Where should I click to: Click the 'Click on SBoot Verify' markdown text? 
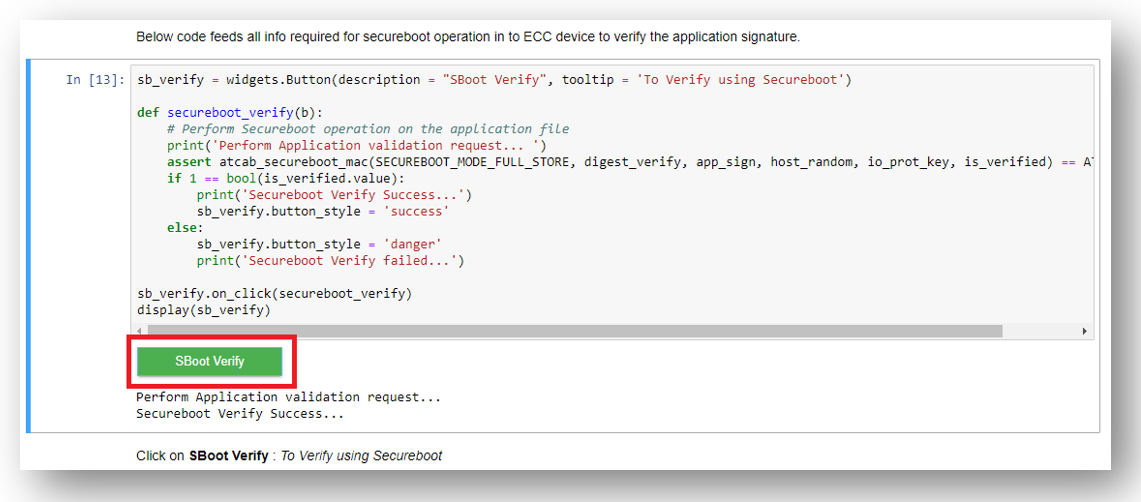coord(289,456)
